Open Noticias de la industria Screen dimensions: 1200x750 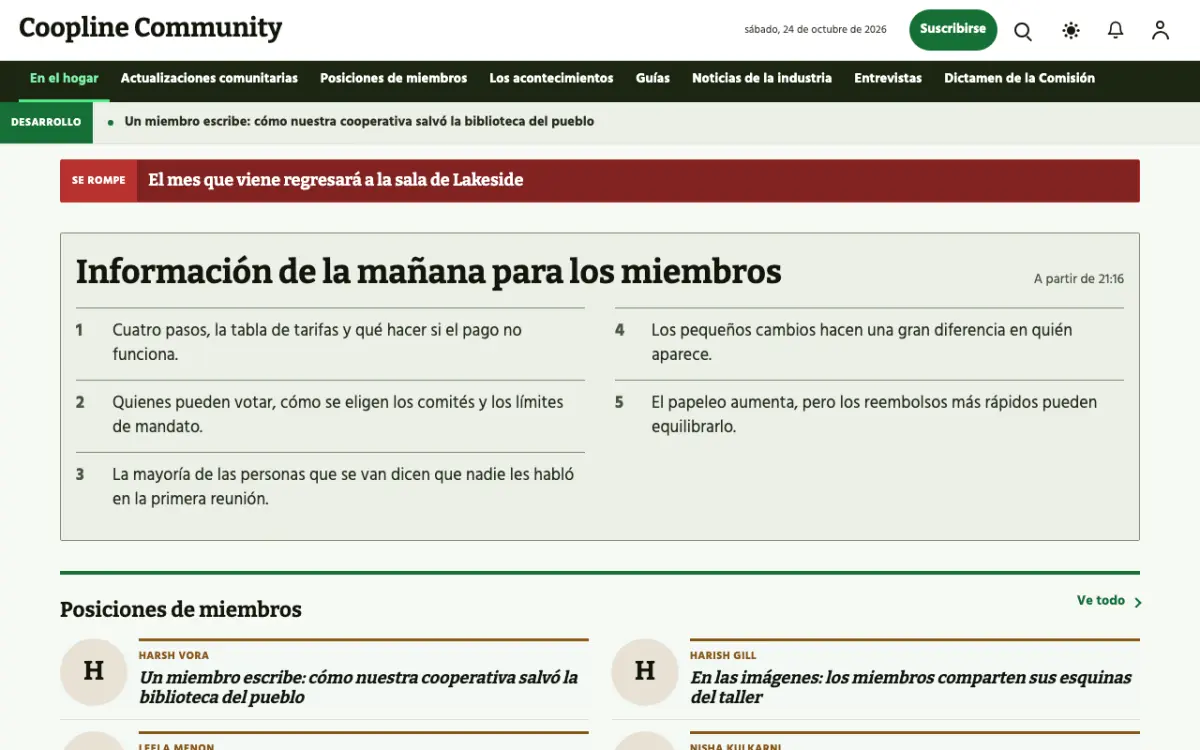(x=762, y=78)
